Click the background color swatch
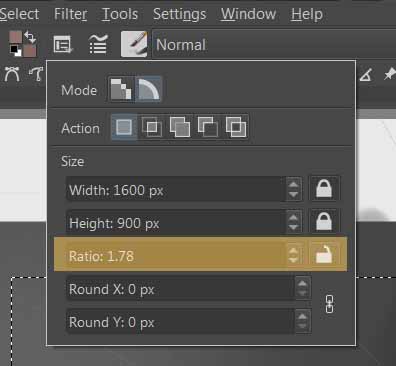Screen dimensions: 396x366 point(30,51)
